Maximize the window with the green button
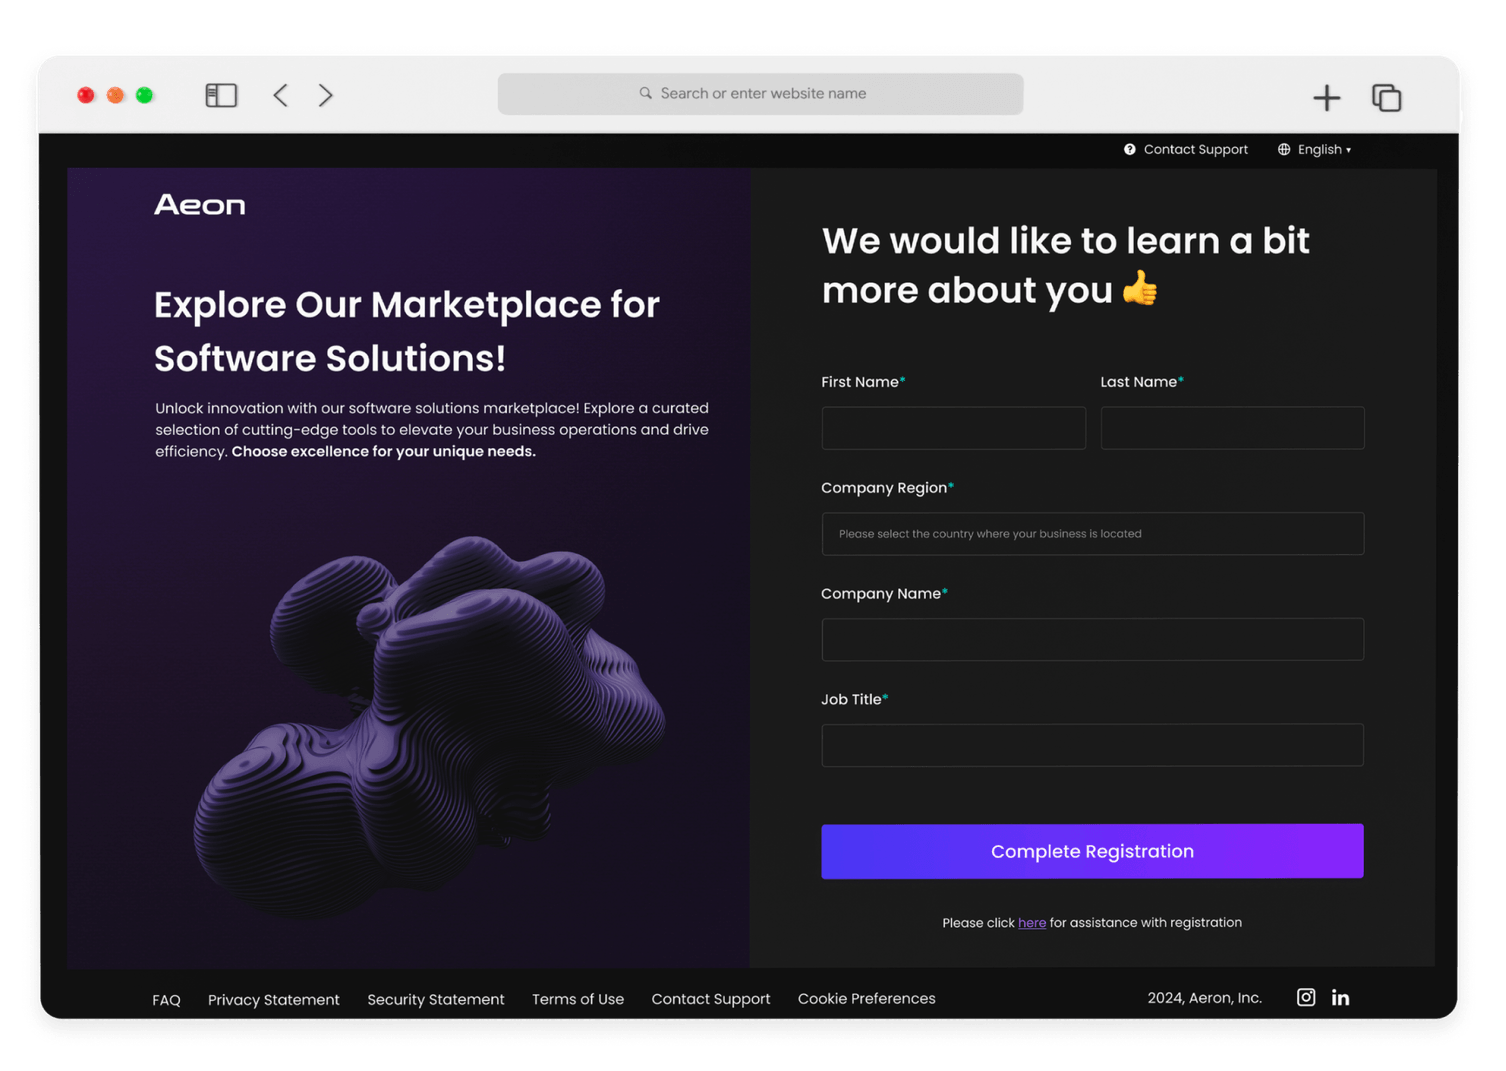 (145, 95)
